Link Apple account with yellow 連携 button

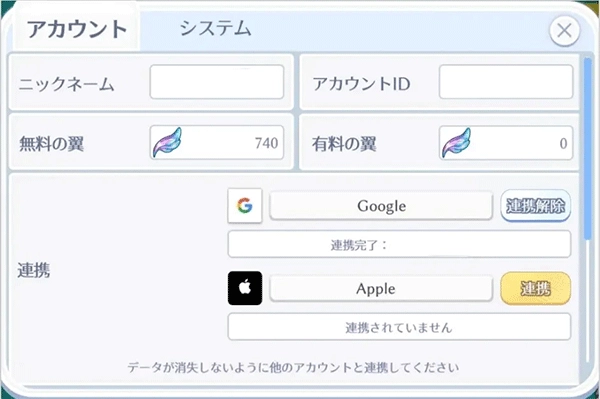(x=535, y=288)
